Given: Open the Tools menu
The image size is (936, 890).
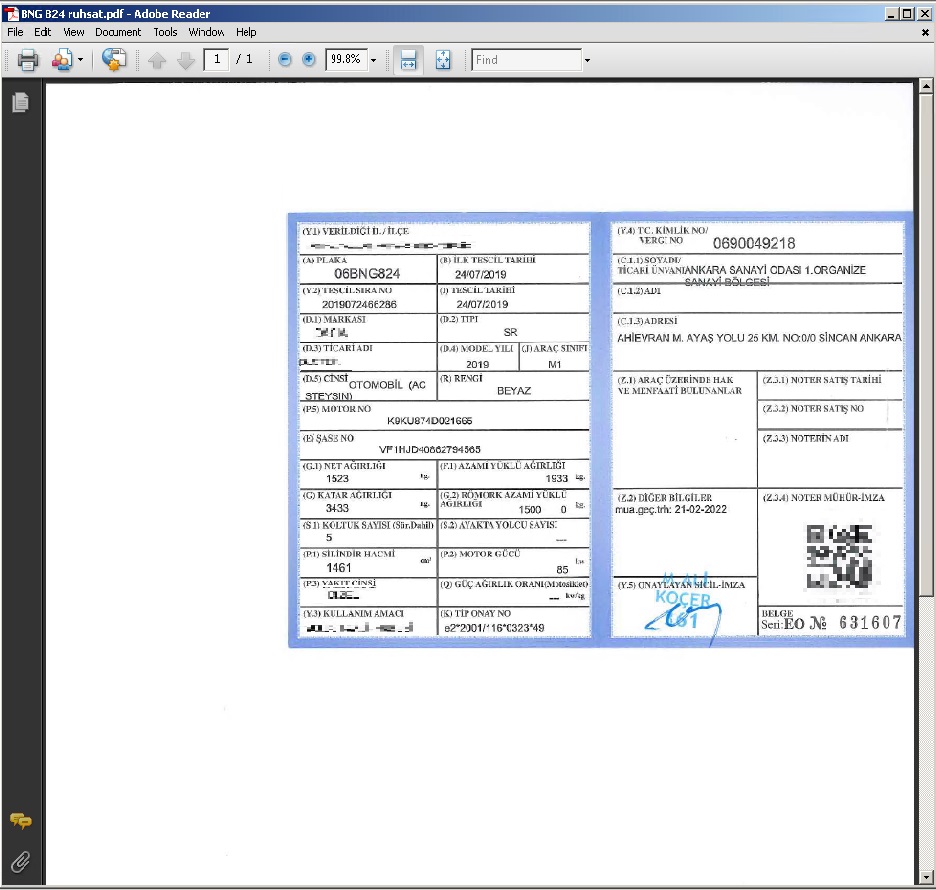Looking at the screenshot, I should [165, 32].
